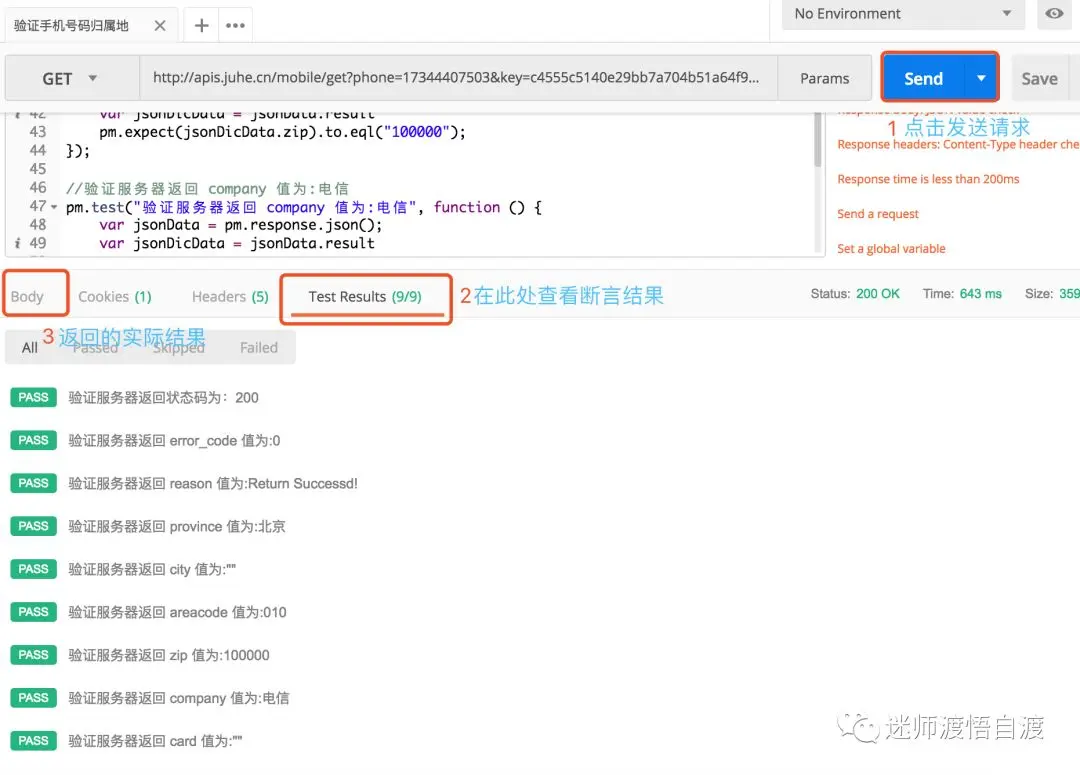Viewport: 1080px width, 775px height.
Task: Show All test results filter
Action: click(x=30, y=347)
